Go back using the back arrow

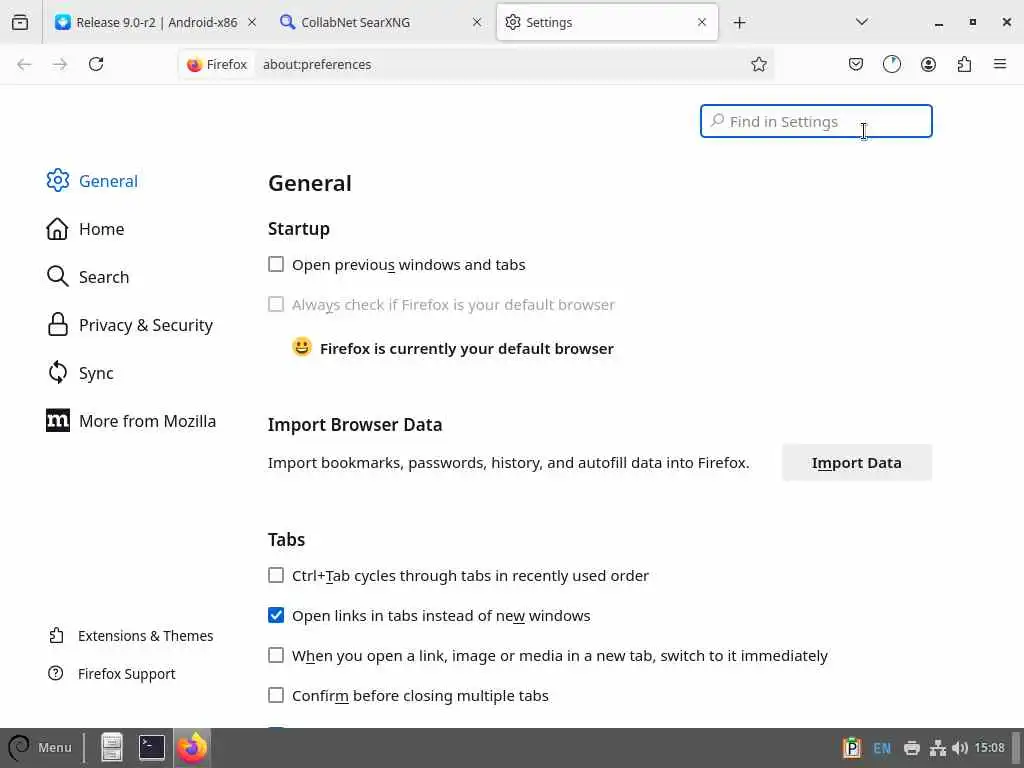(x=24, y=64)
